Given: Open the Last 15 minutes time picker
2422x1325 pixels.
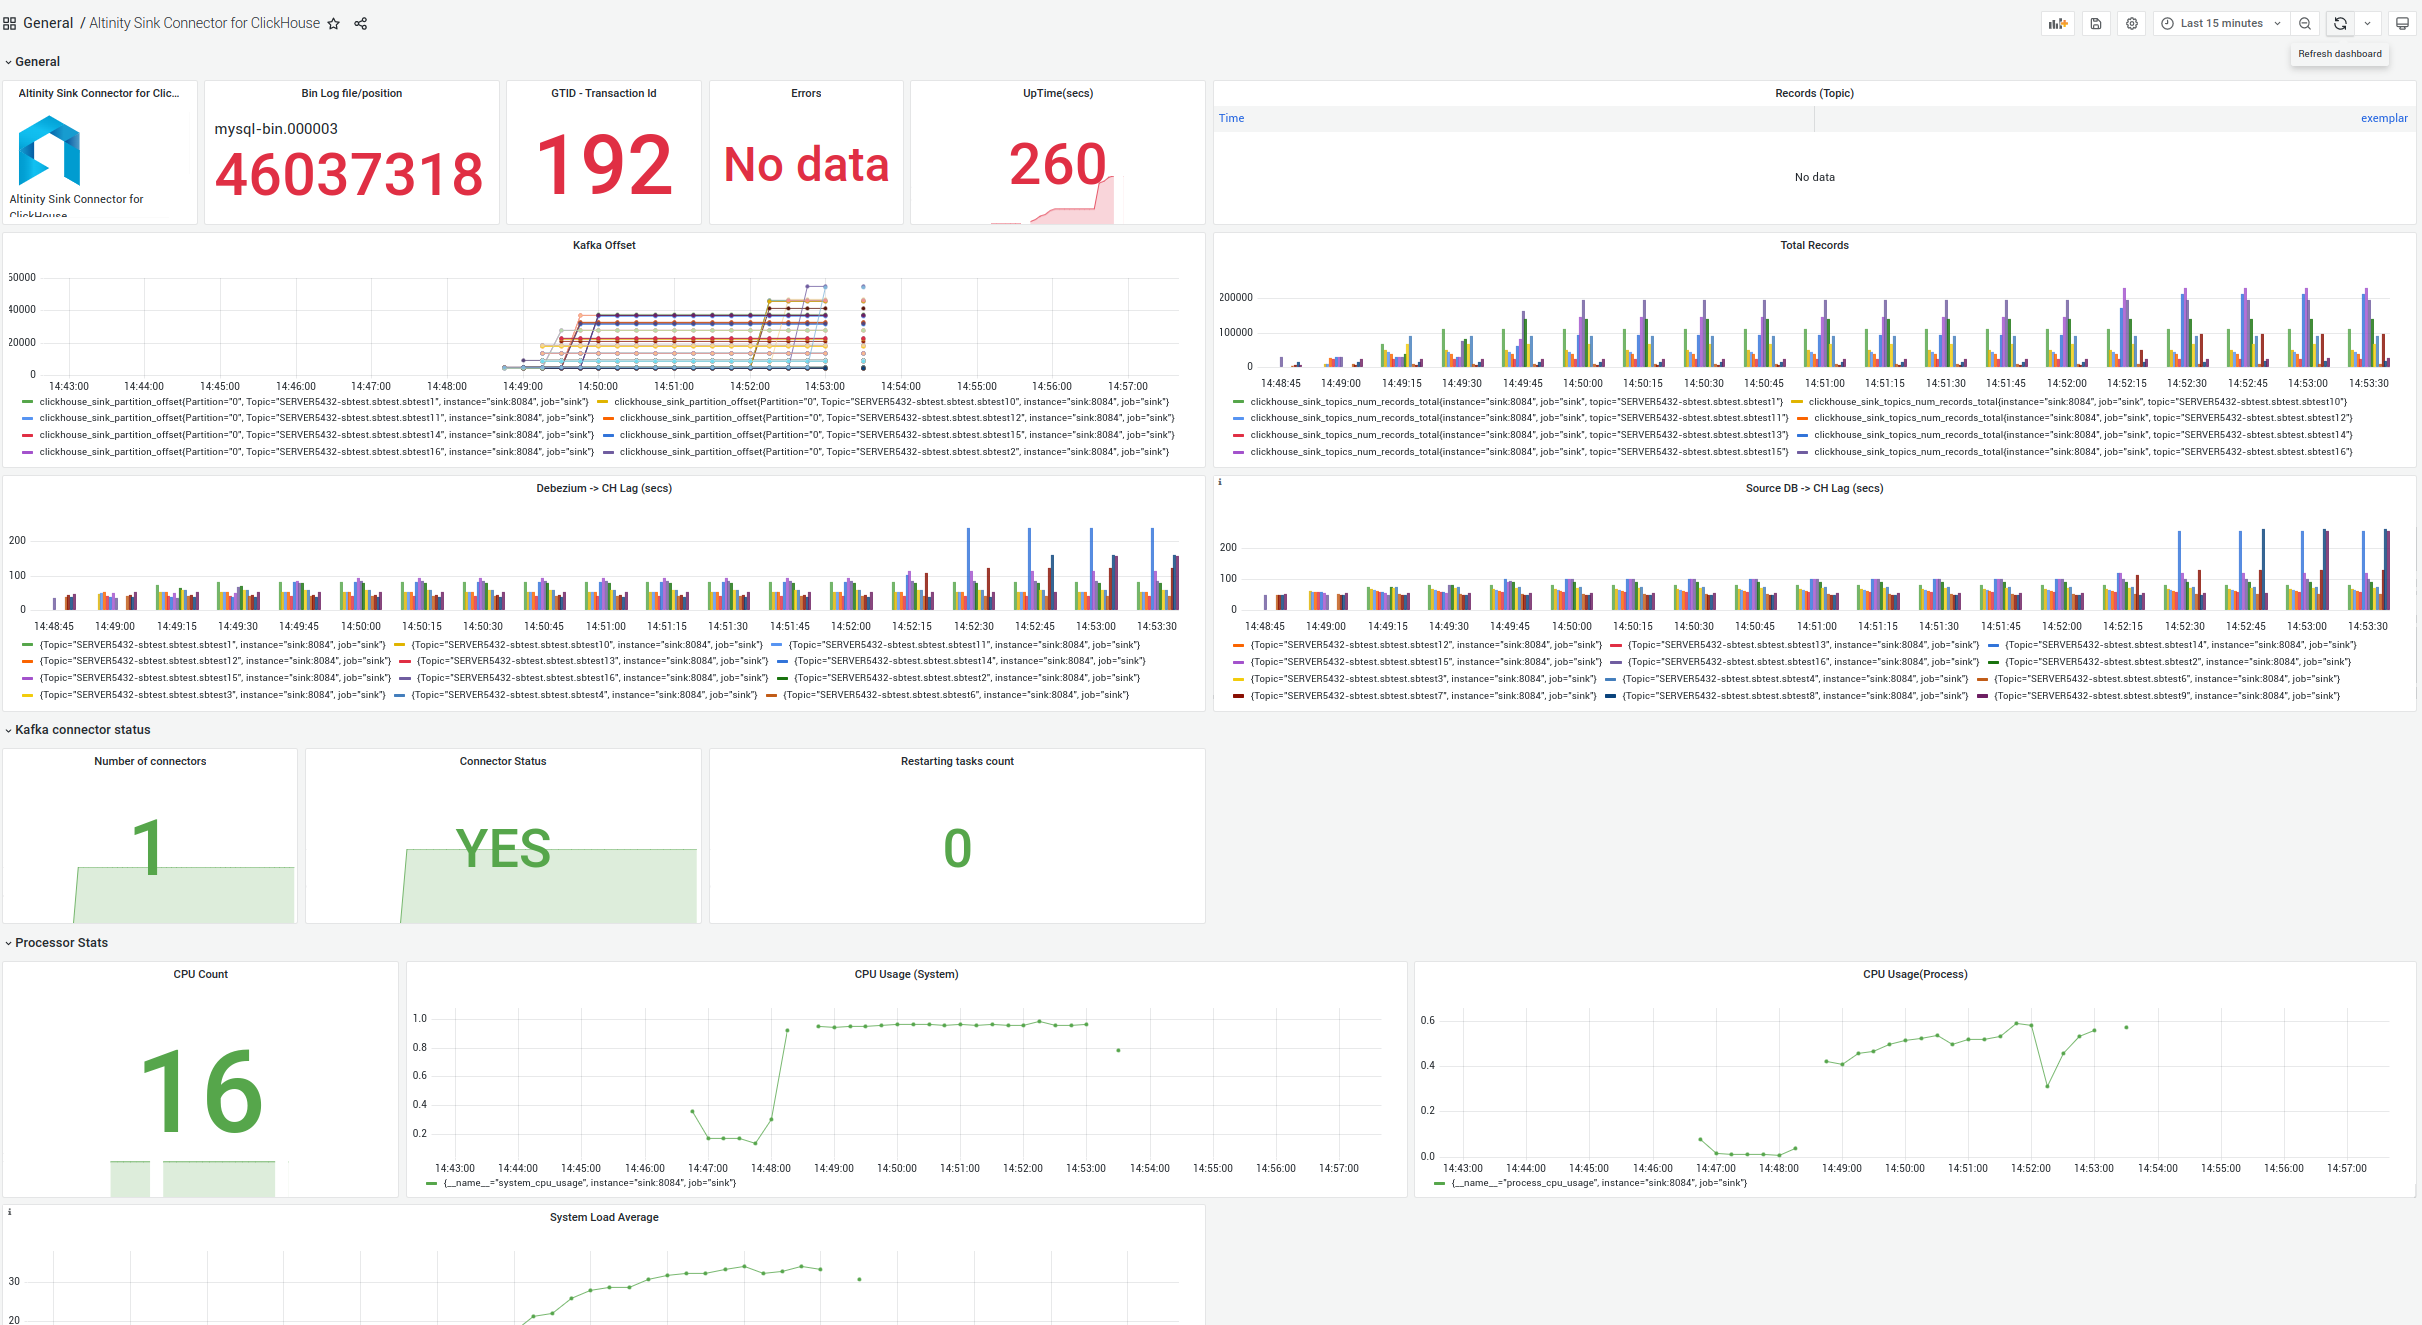Looking at the screenshot, I should coord(2221,23).
